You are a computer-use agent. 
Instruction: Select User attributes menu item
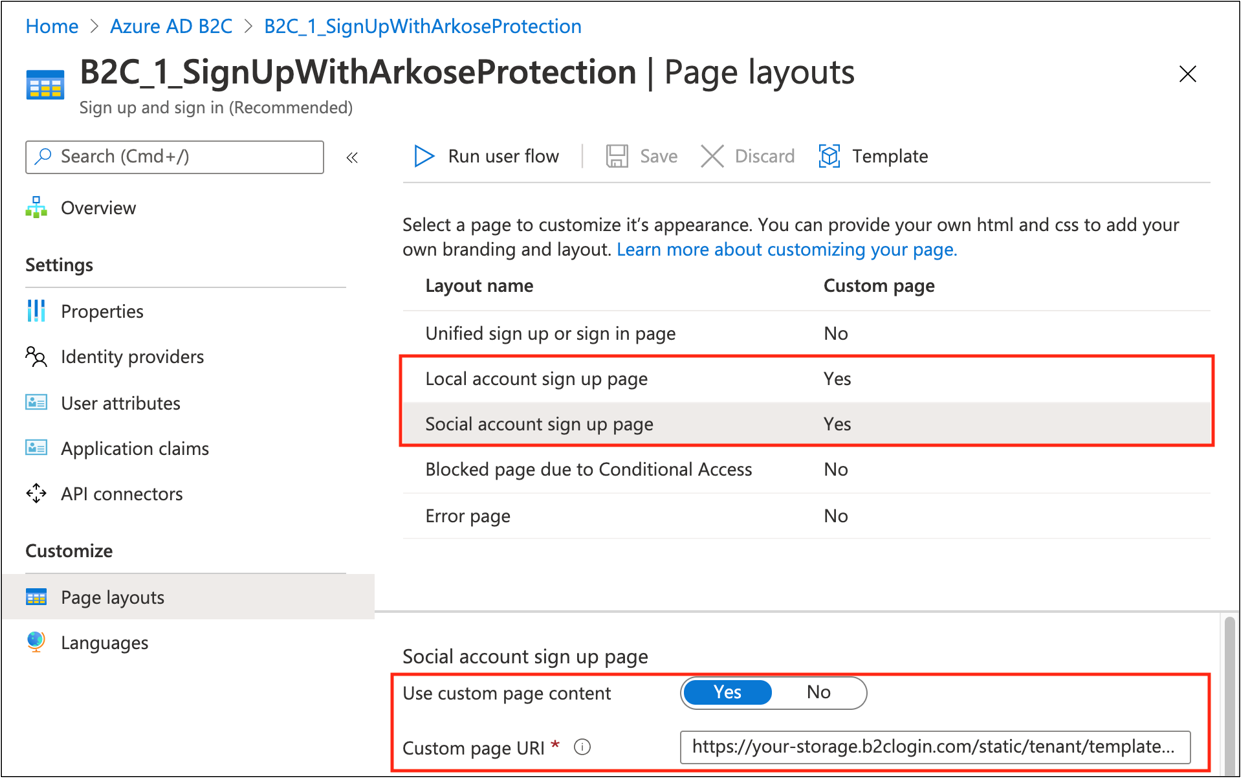point(120,403)
